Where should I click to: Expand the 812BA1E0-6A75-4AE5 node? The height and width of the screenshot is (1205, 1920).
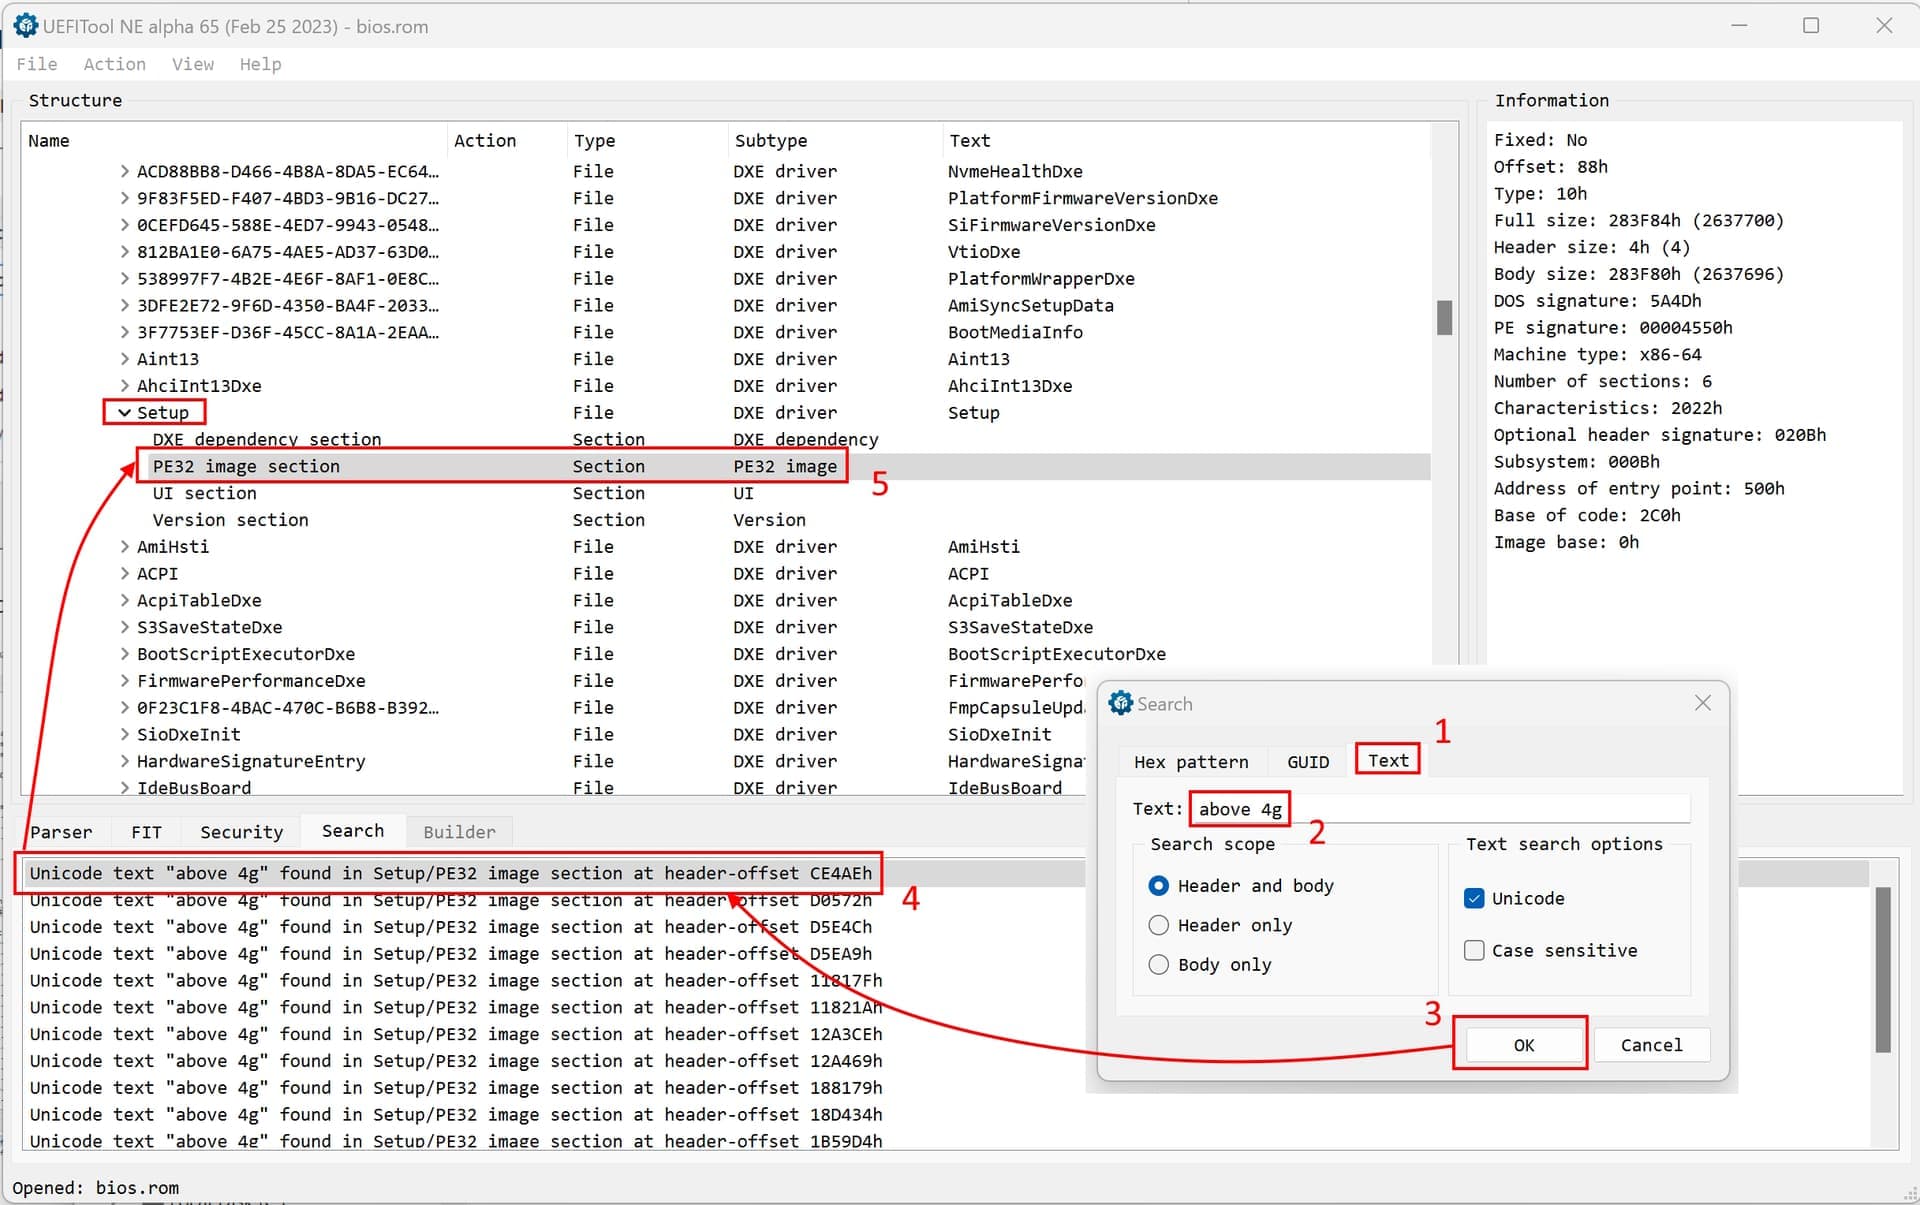point(124,252)
